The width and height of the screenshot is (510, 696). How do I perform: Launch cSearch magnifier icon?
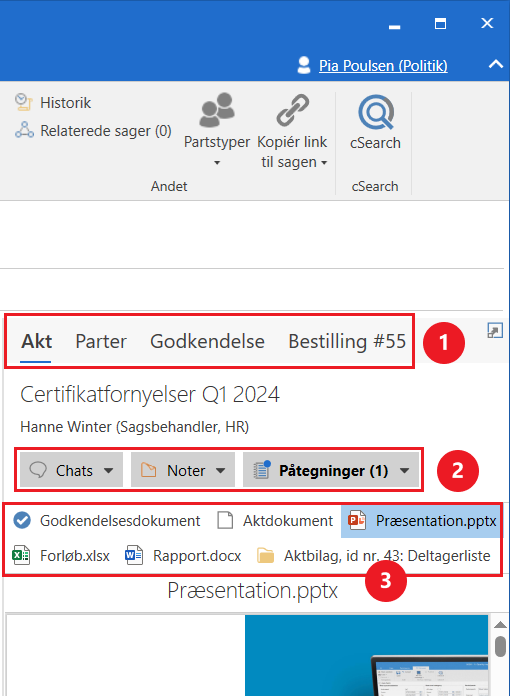point(376,112)
